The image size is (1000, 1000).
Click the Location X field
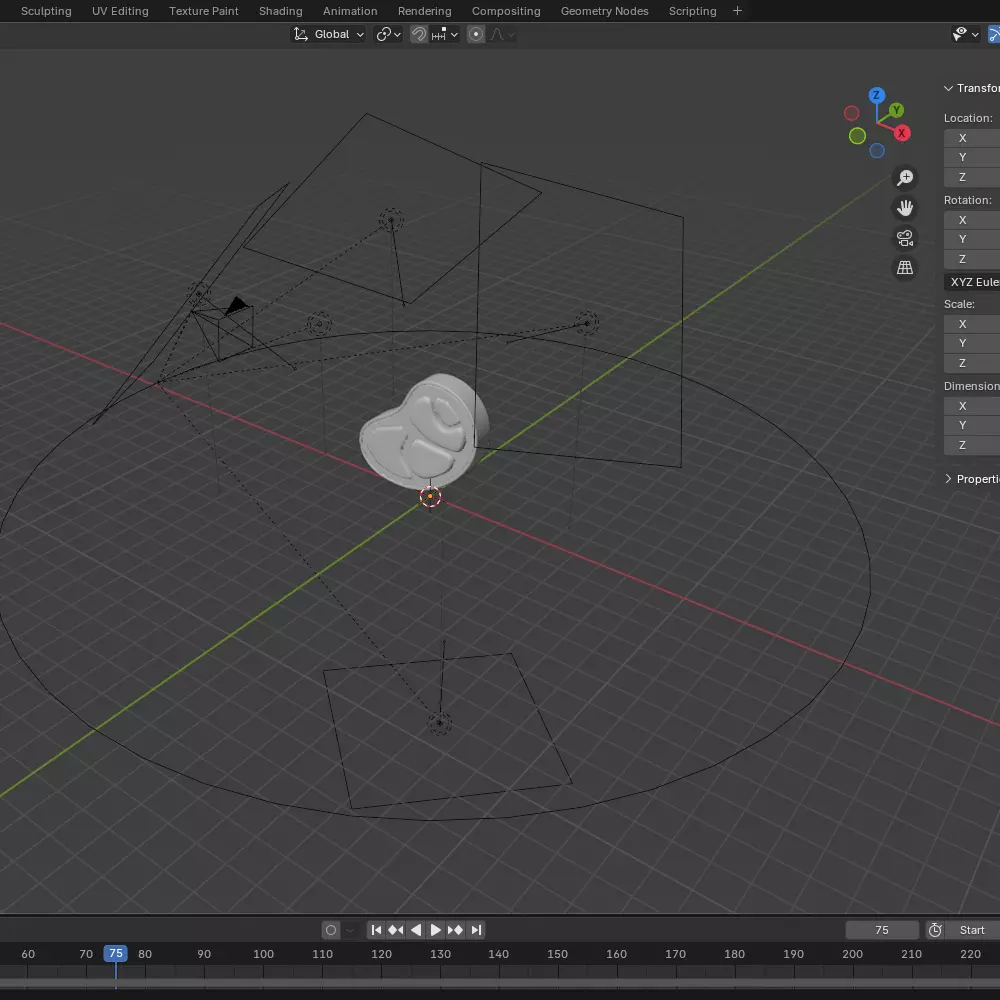tap(972, 138)
